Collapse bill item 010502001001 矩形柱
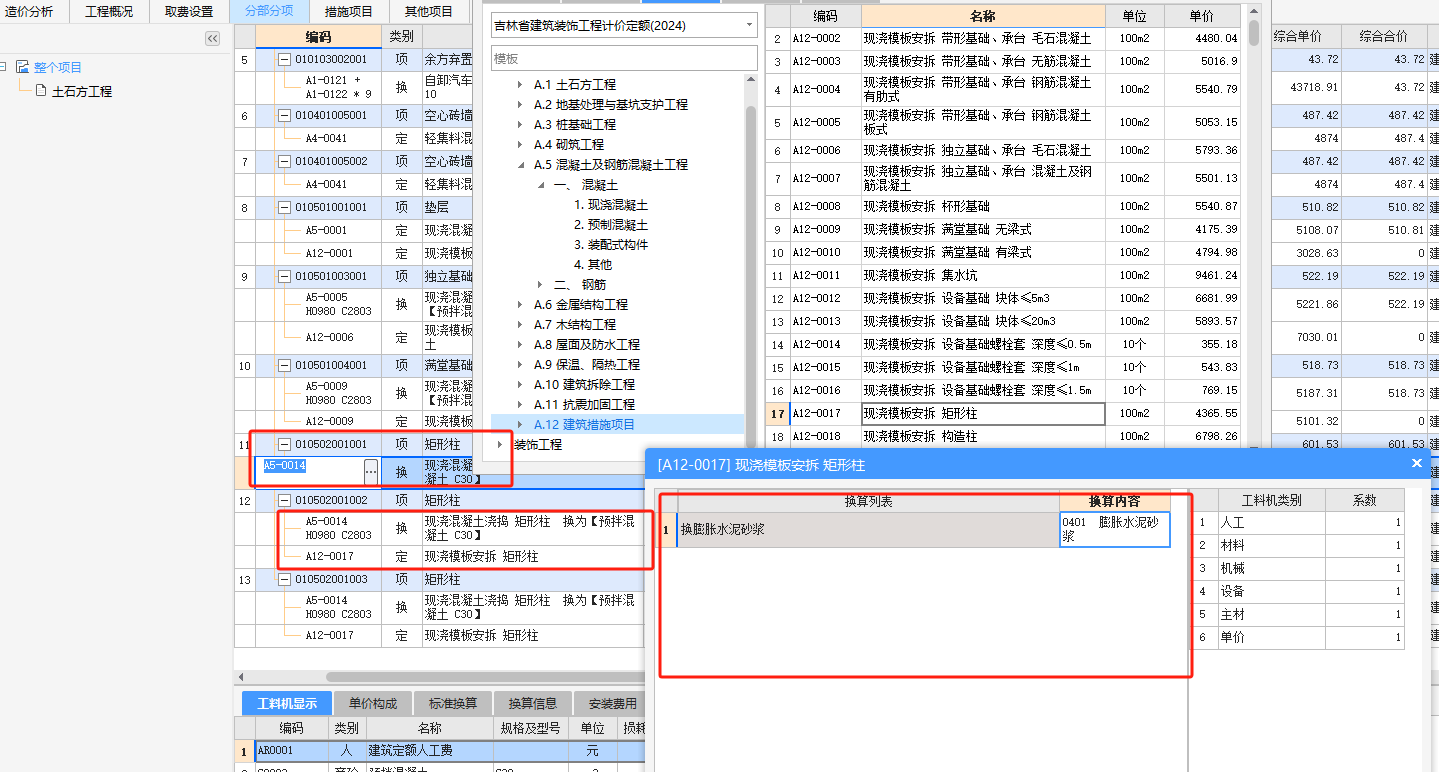 (x=284, y=444)
